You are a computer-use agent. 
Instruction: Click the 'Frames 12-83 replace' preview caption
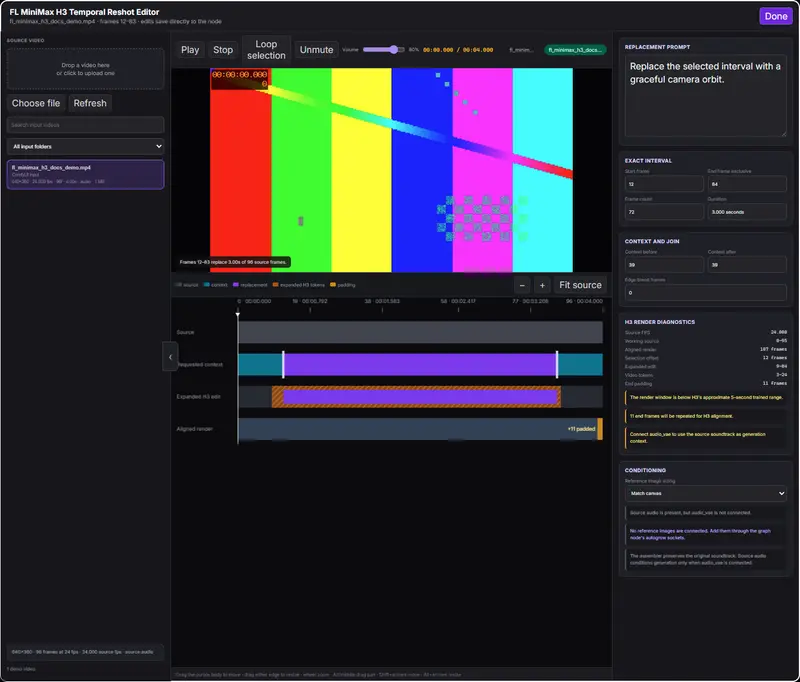233,262
